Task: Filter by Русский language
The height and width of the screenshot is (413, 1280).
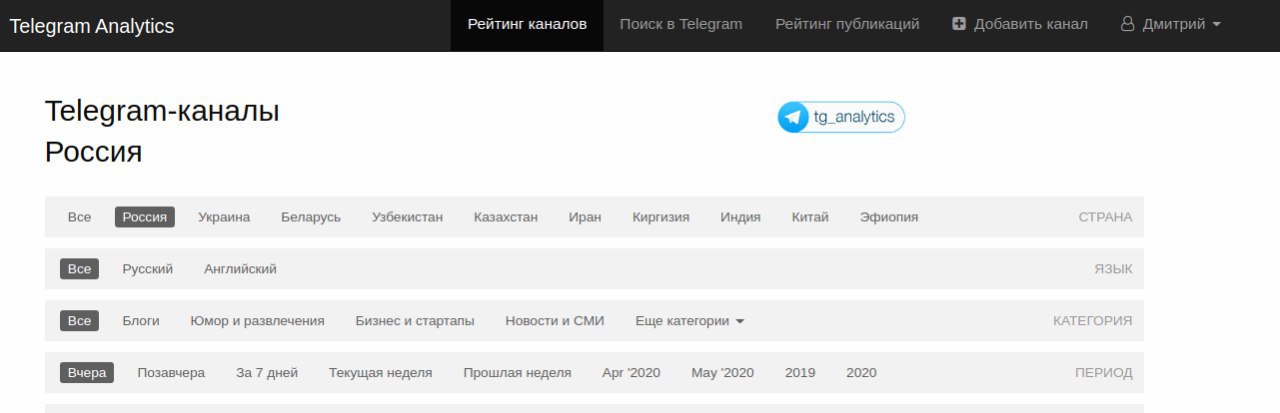Action: click(148, 269)
